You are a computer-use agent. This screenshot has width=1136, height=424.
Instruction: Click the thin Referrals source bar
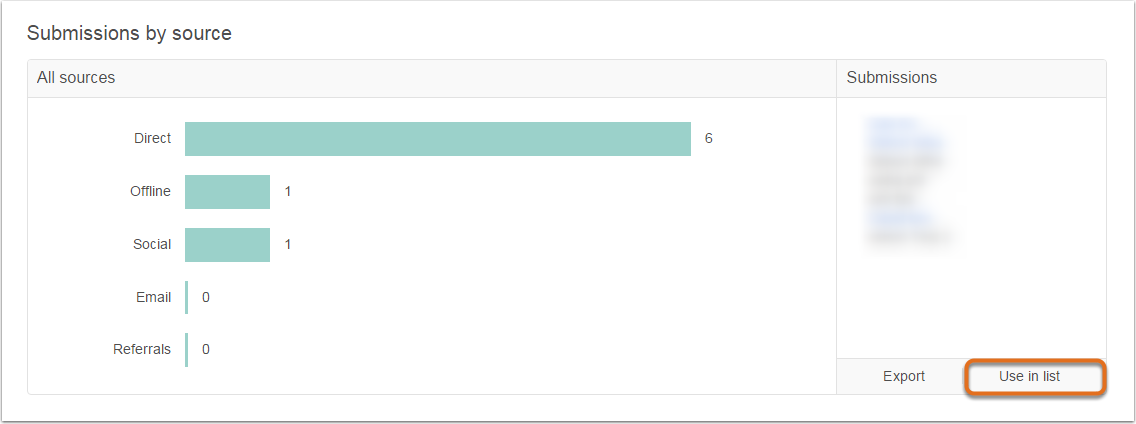tap(186, 349)
